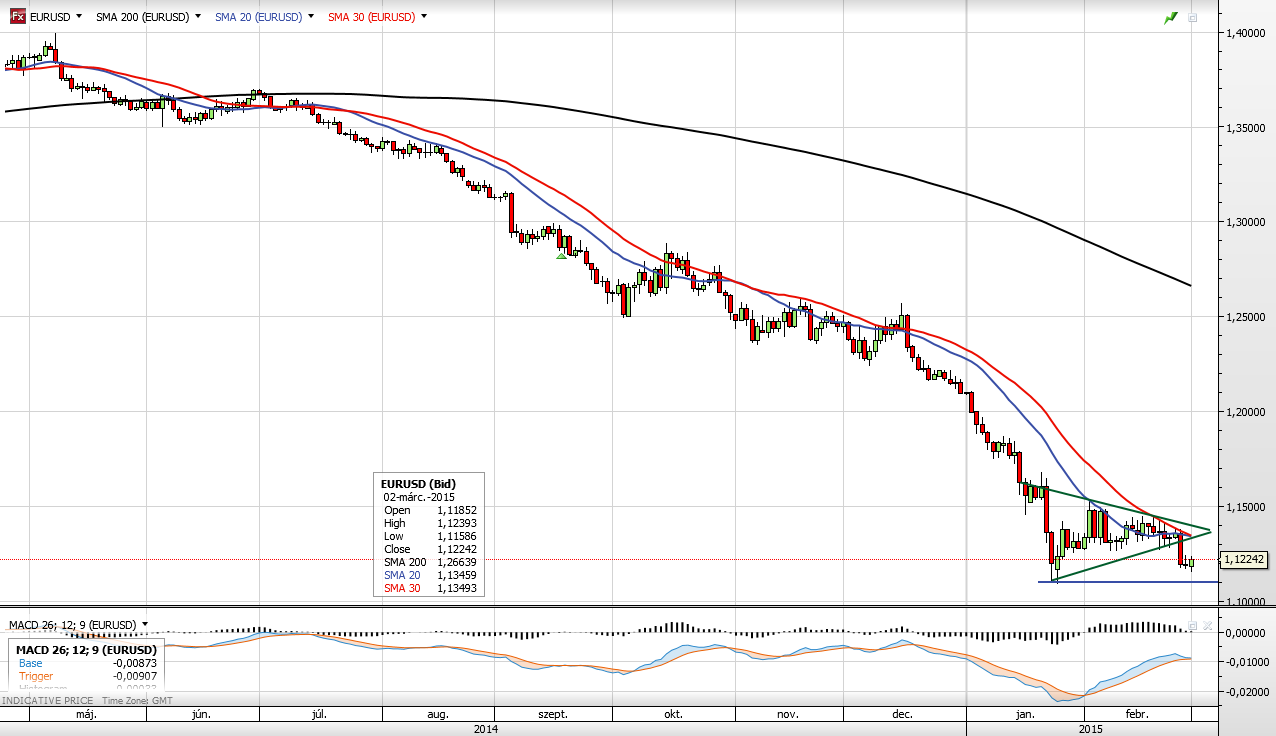1276x736 pixels.
Task: Click the -0,01000 MACD axis label
Action: (x=1247, y=663)
